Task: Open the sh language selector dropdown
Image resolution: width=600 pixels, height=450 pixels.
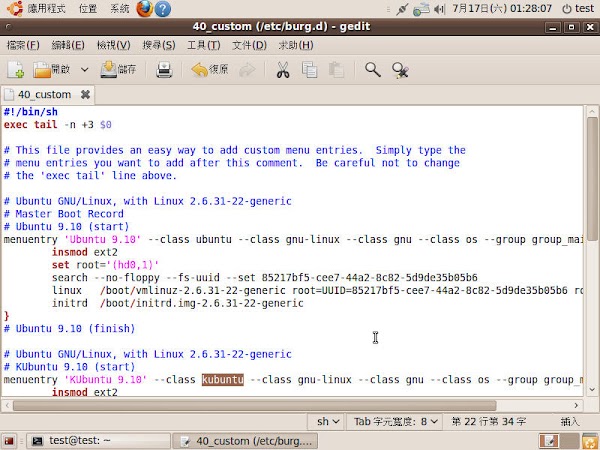Action: click(x=328, y=422)
